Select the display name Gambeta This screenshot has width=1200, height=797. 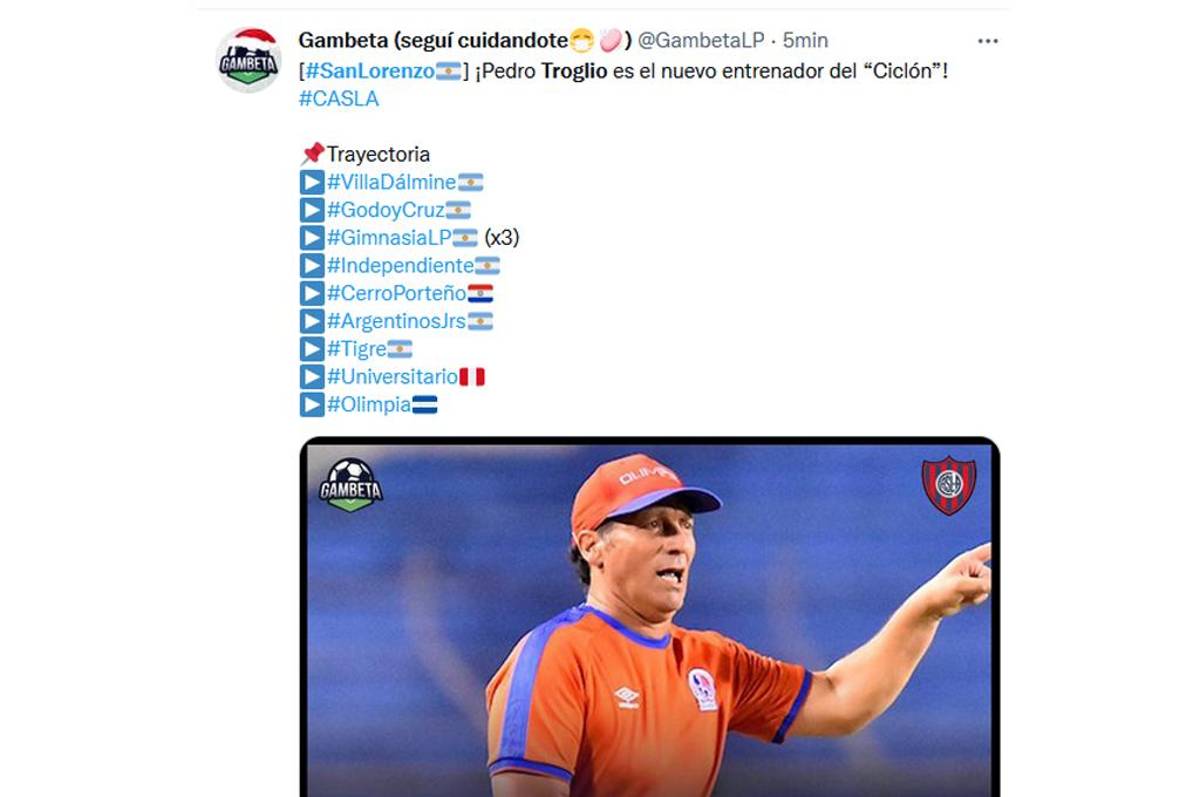pyautogui.click(x=345, y=40)
